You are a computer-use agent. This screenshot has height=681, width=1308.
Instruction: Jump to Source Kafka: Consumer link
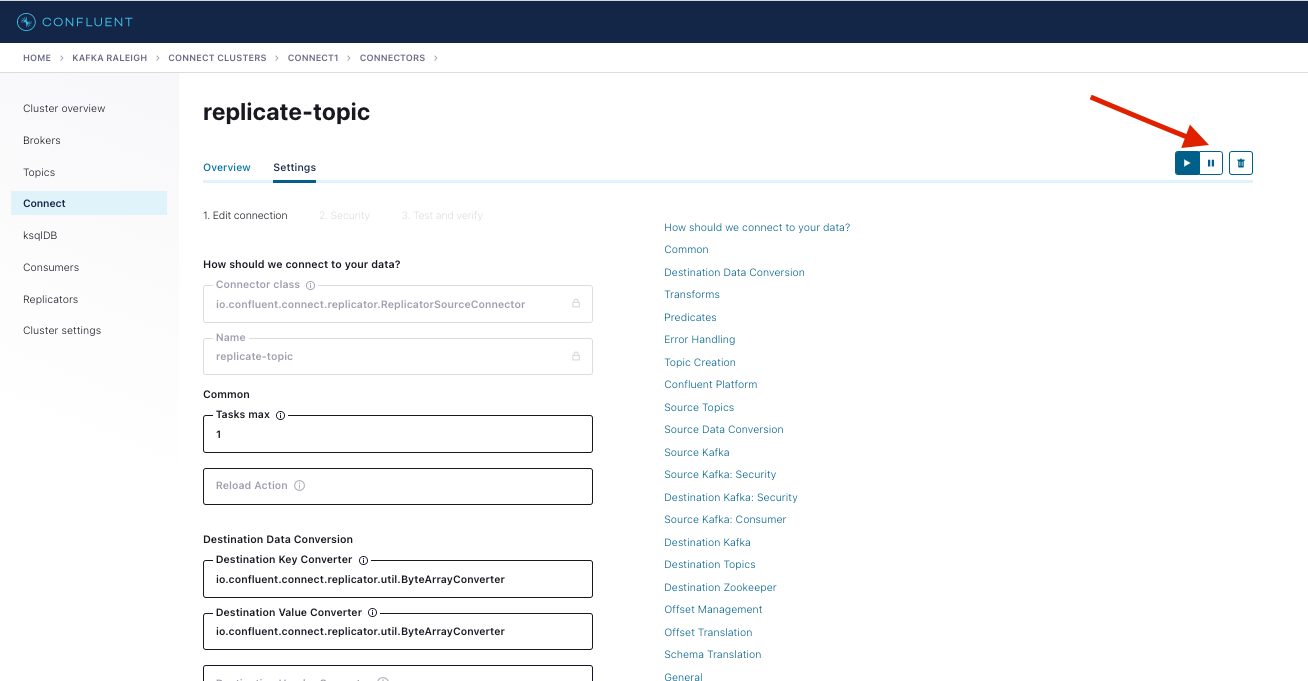tap(725, 519)
